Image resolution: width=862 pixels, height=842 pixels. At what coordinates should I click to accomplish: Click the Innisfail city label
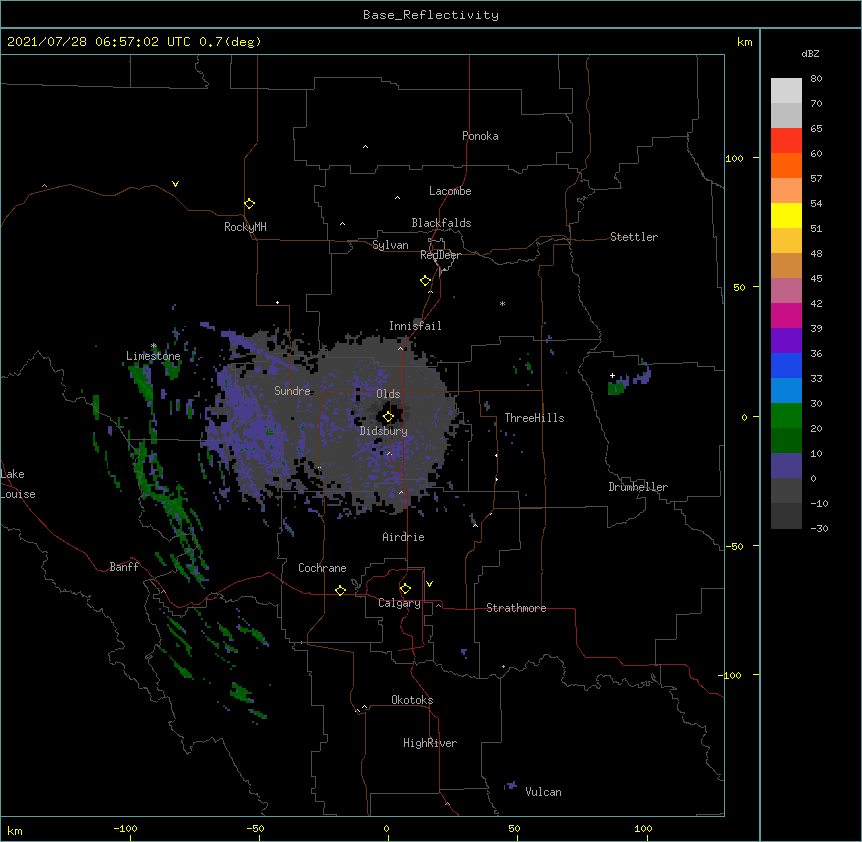click(415, 326)
